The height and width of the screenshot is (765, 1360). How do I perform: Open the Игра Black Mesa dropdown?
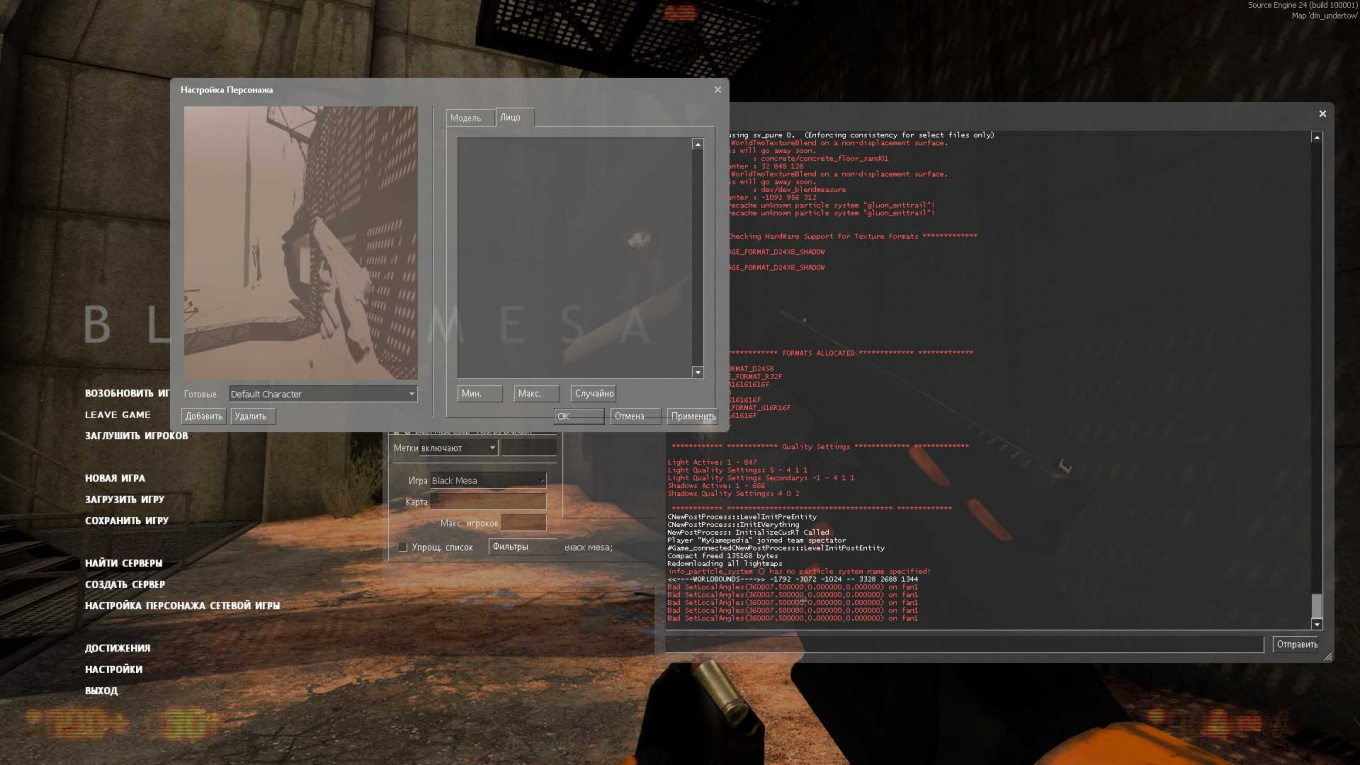click(488, 480)
